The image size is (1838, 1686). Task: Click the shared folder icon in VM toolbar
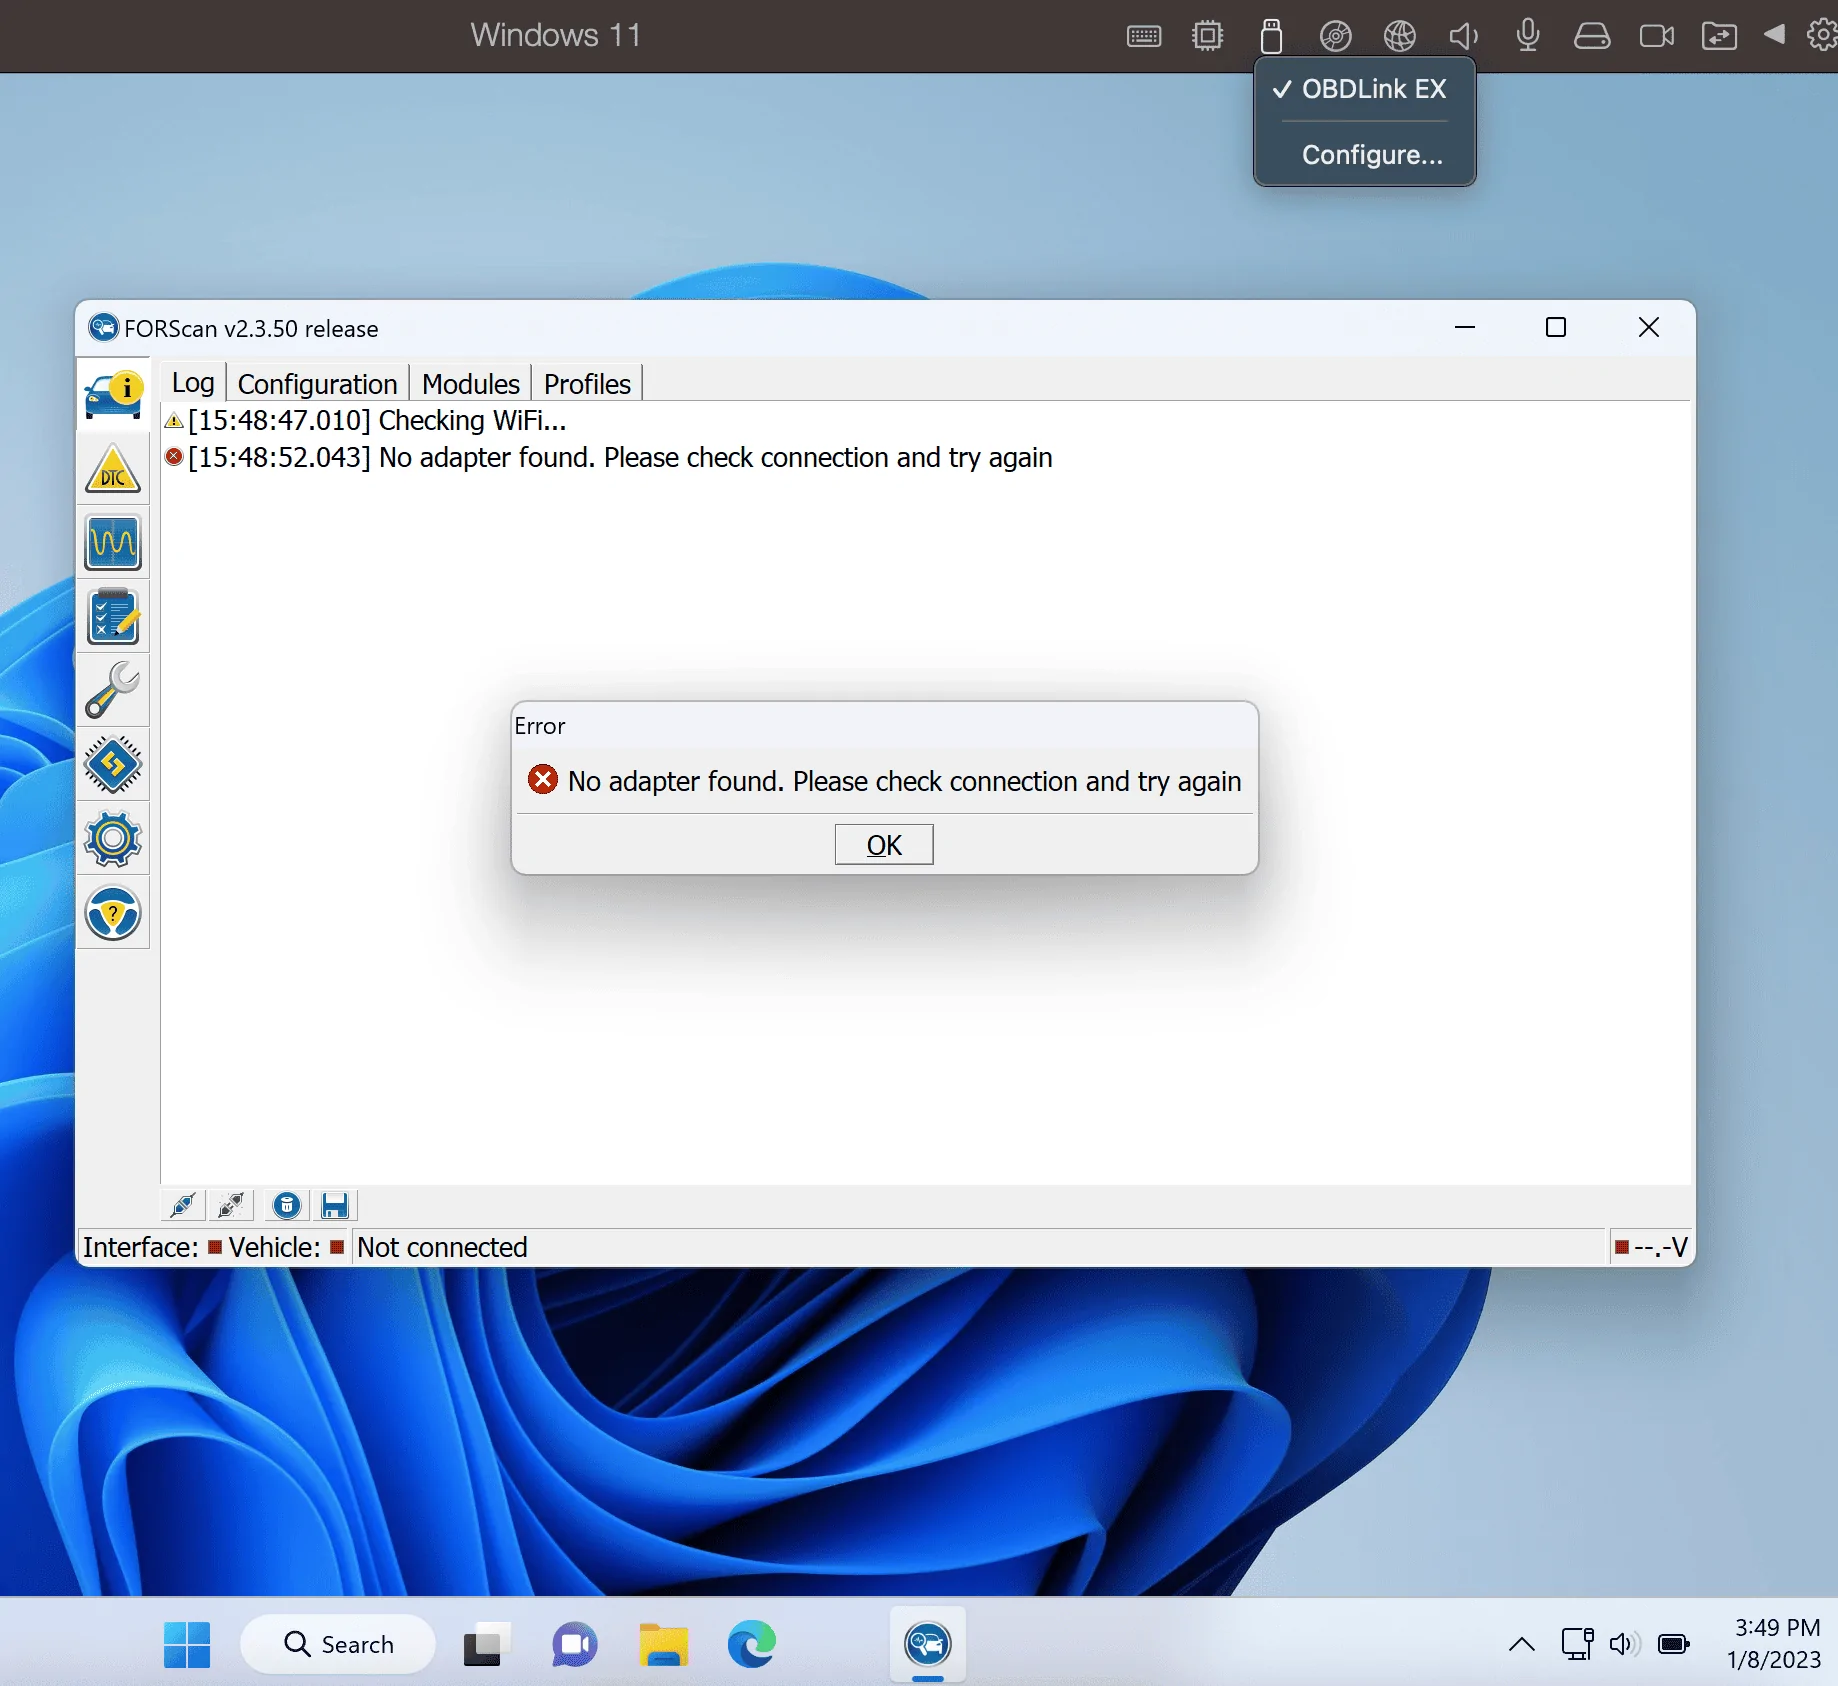(x=1720, y=37)
